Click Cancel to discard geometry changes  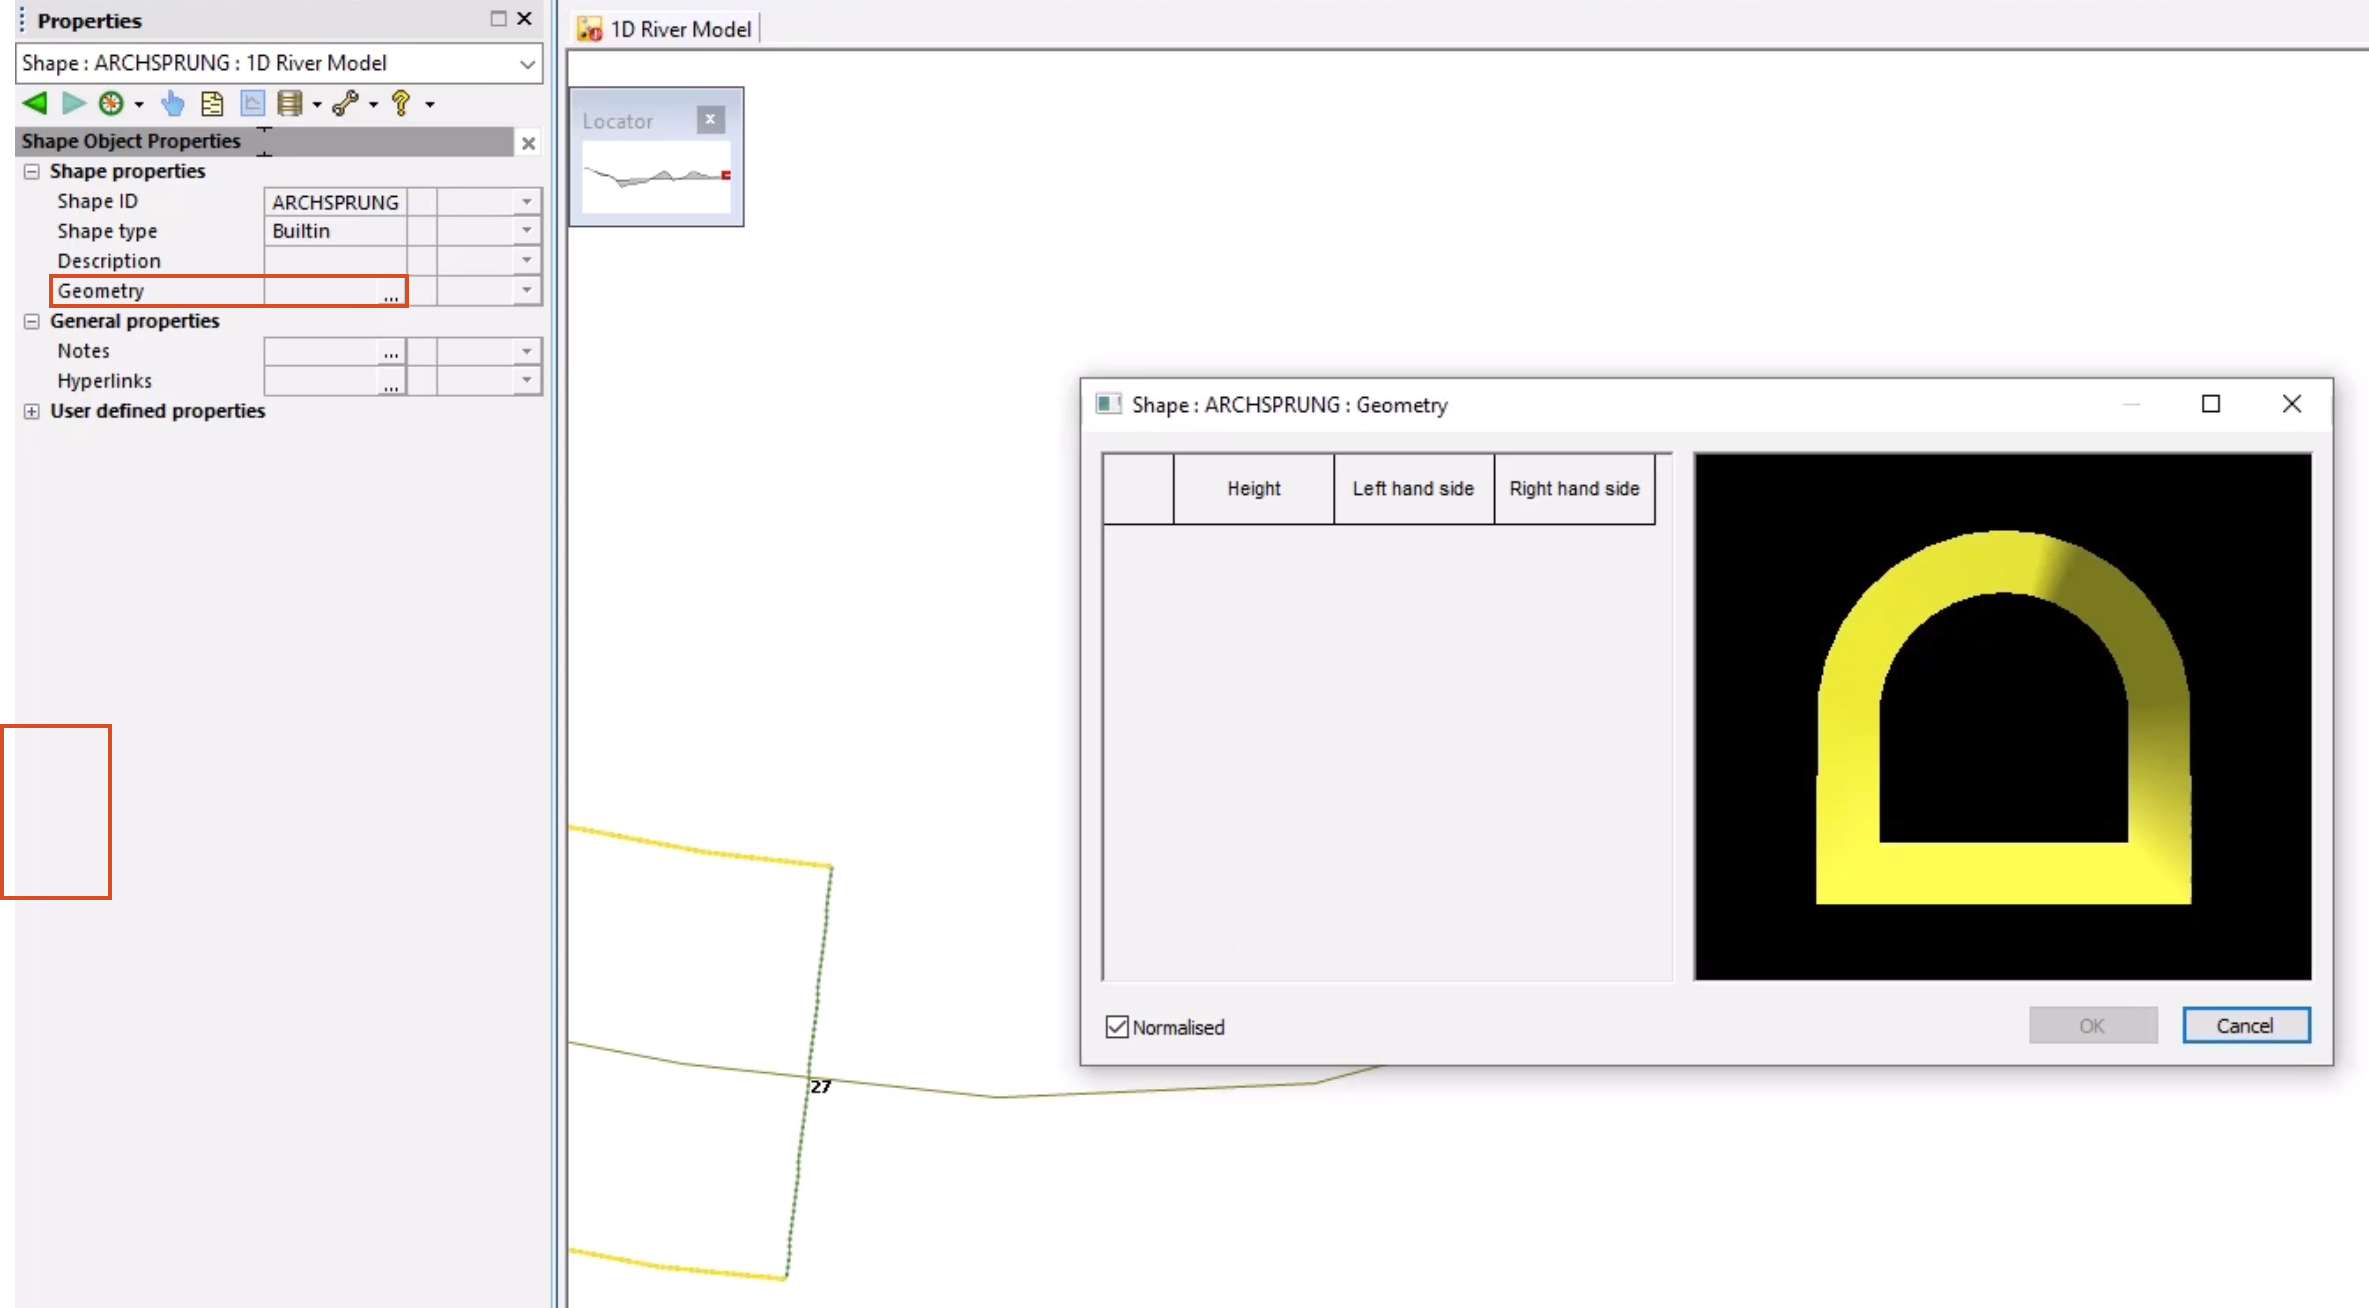2243,1026
